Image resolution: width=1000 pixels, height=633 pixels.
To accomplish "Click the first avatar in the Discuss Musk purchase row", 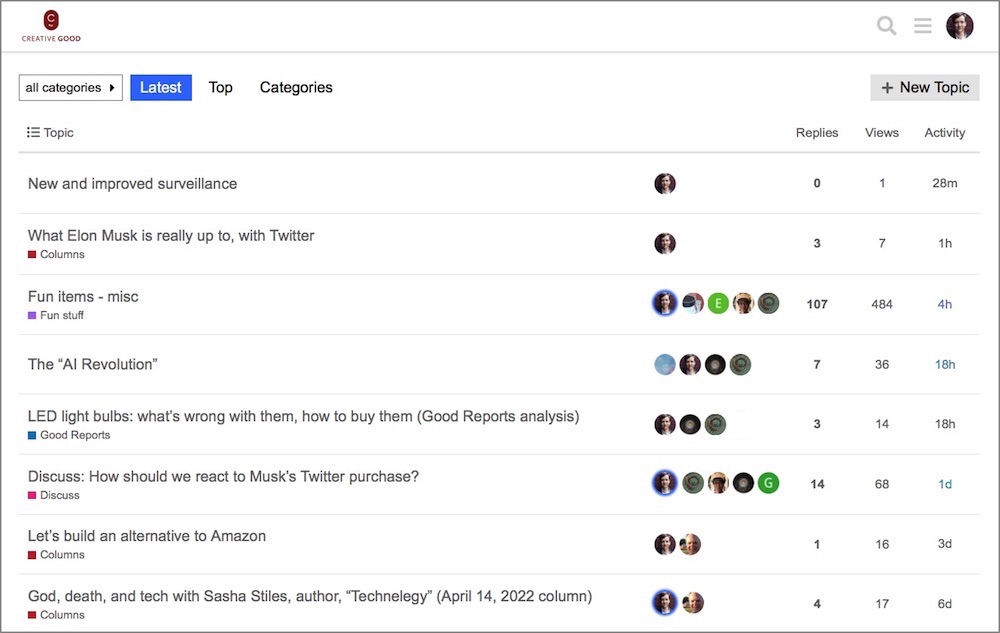I will pos(665,483).
